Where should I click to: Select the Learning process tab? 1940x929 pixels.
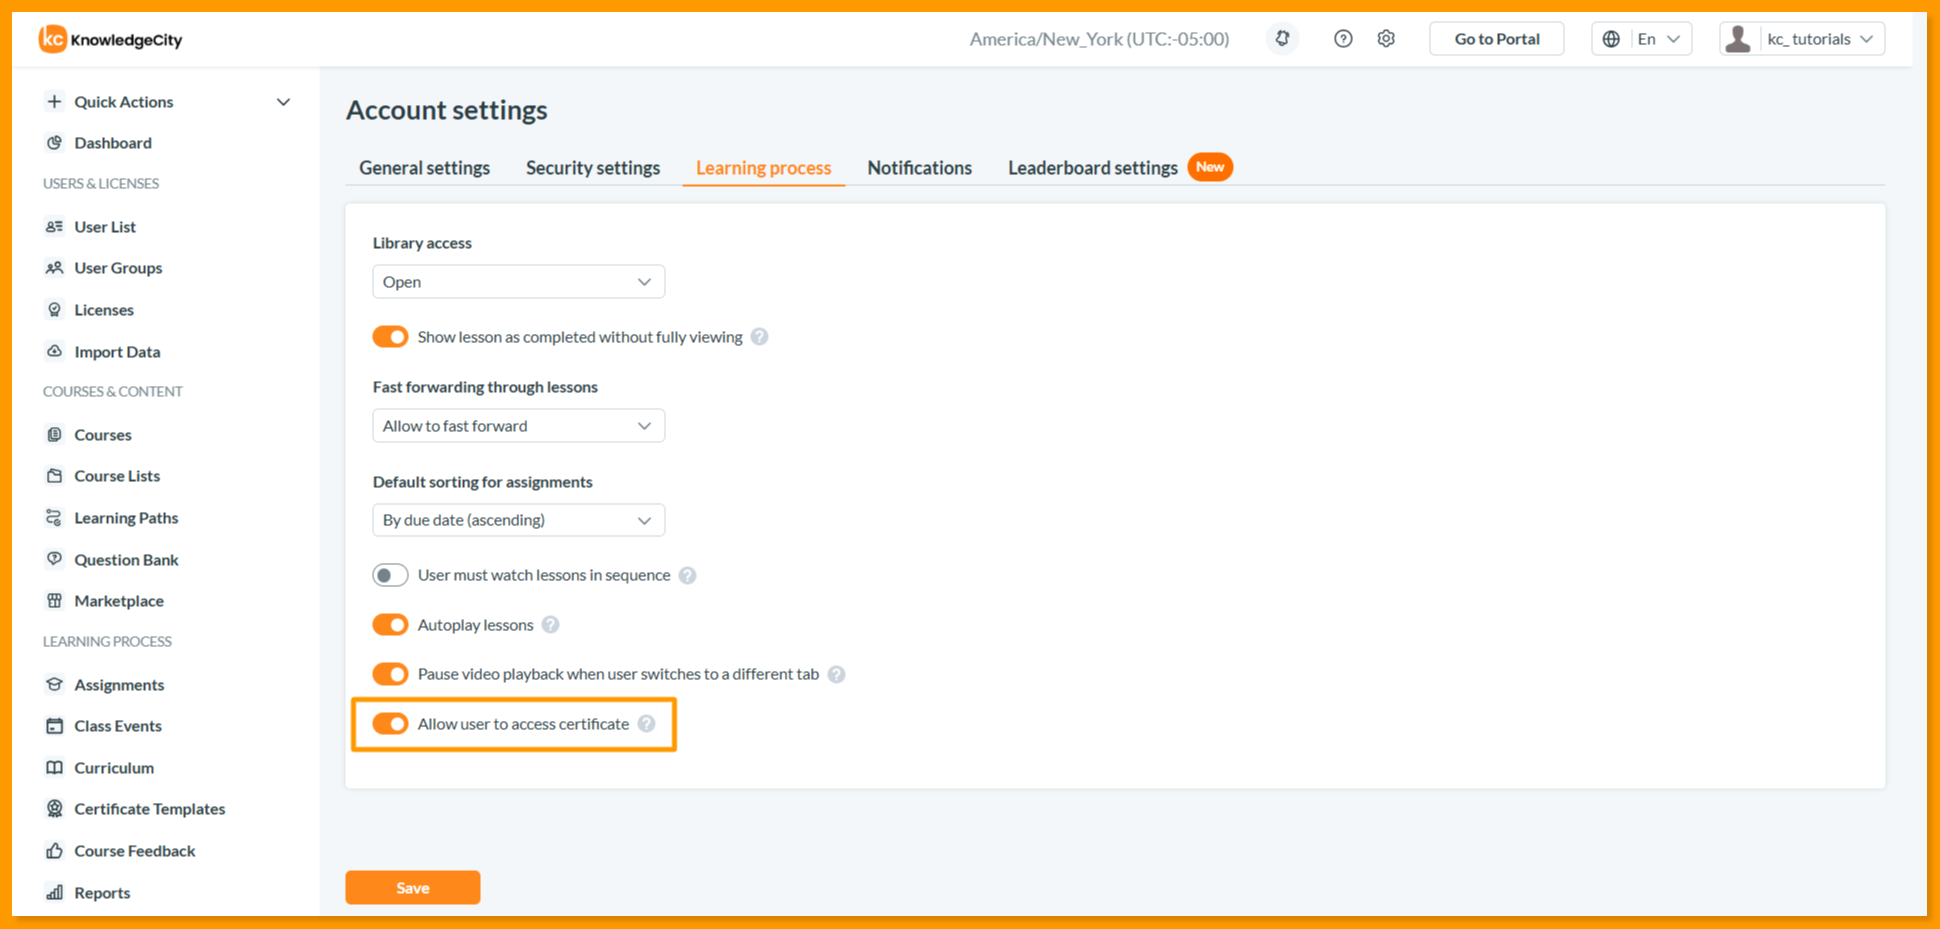click(x=763, y=168)
